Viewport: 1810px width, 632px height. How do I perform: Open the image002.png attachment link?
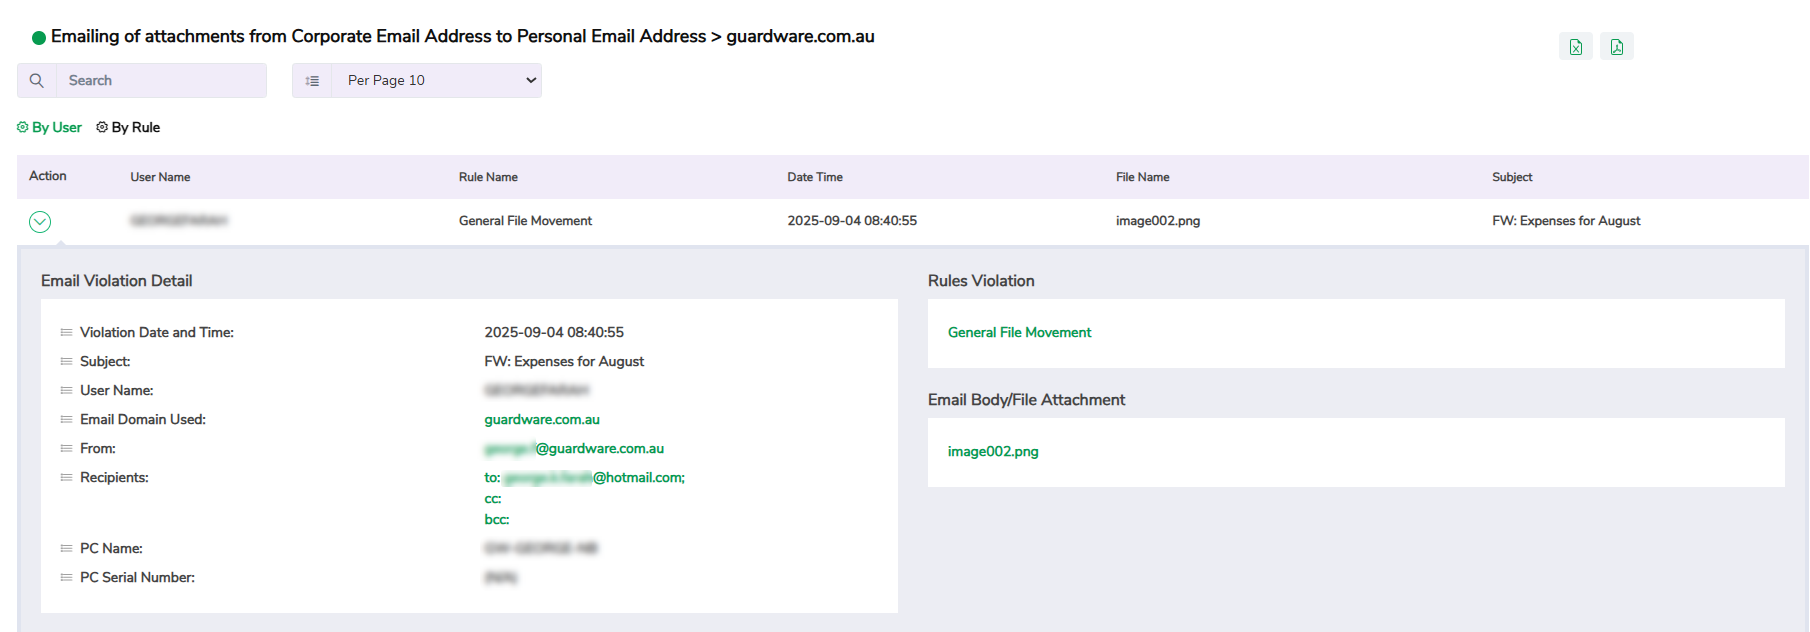coord(993,451)
